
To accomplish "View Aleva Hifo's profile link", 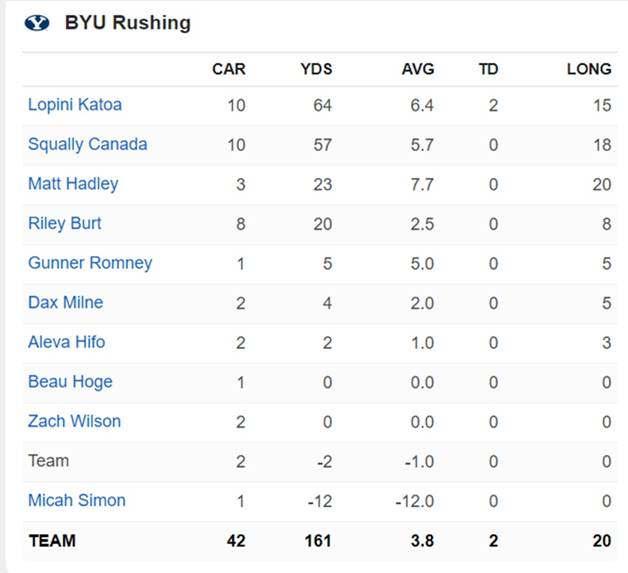I will [x=66, y=342].
